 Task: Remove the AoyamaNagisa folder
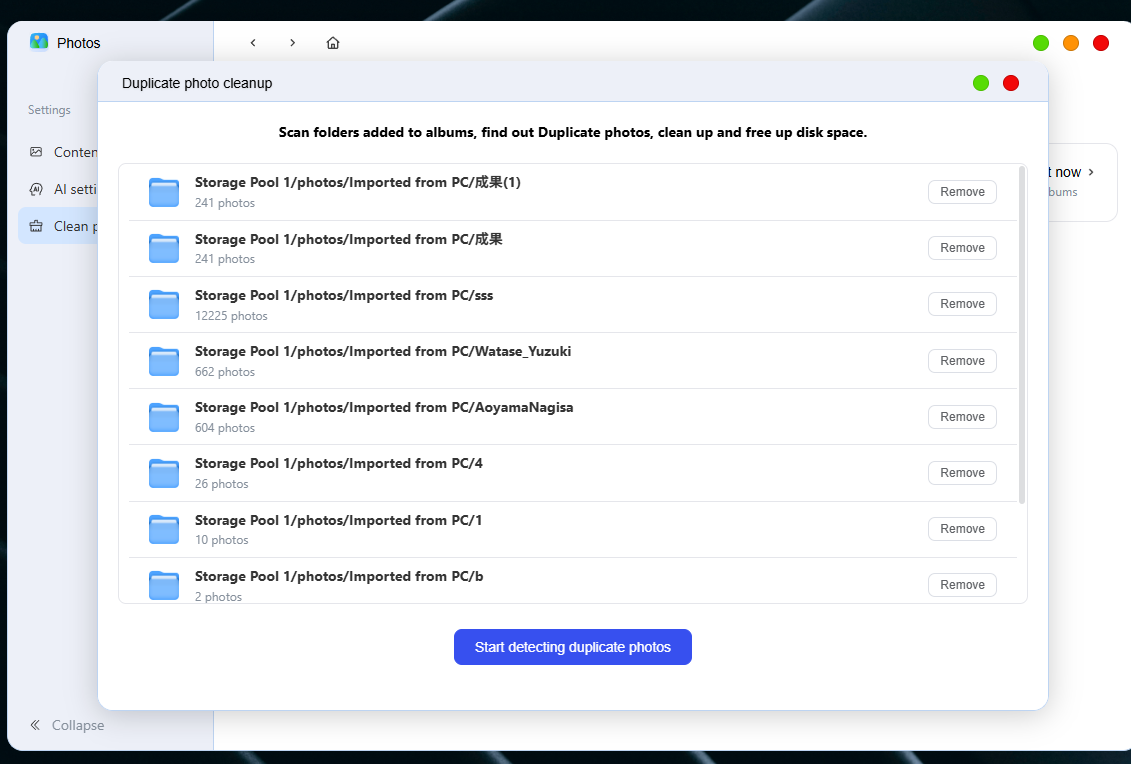(962, 417)
